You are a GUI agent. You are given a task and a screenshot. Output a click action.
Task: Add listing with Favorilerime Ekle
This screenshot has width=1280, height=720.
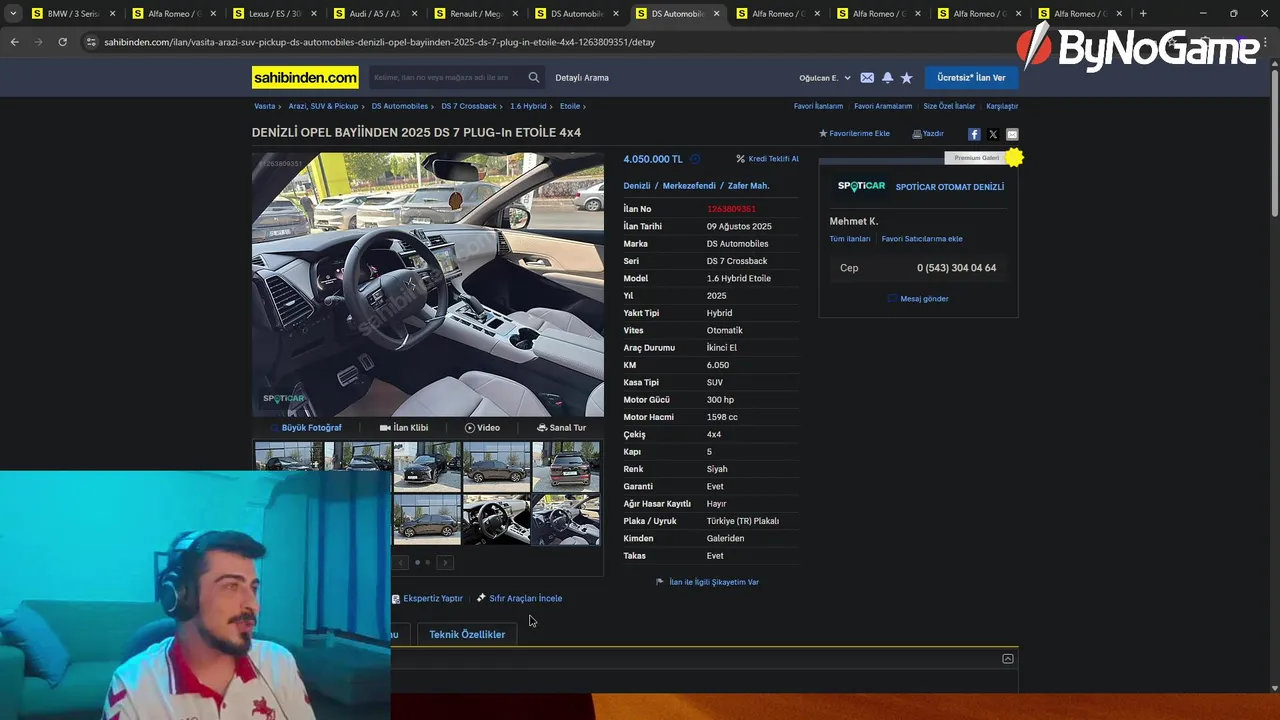(x=854, y=134)
